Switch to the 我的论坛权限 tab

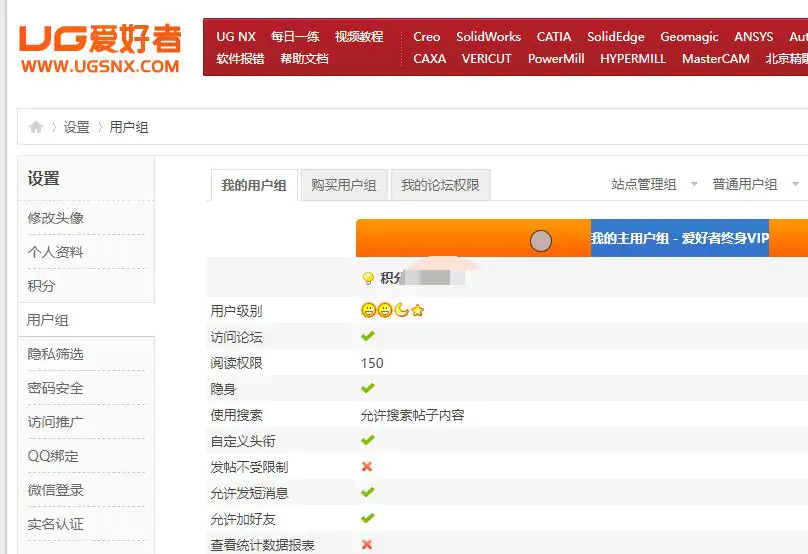click(x=441, y=185)
